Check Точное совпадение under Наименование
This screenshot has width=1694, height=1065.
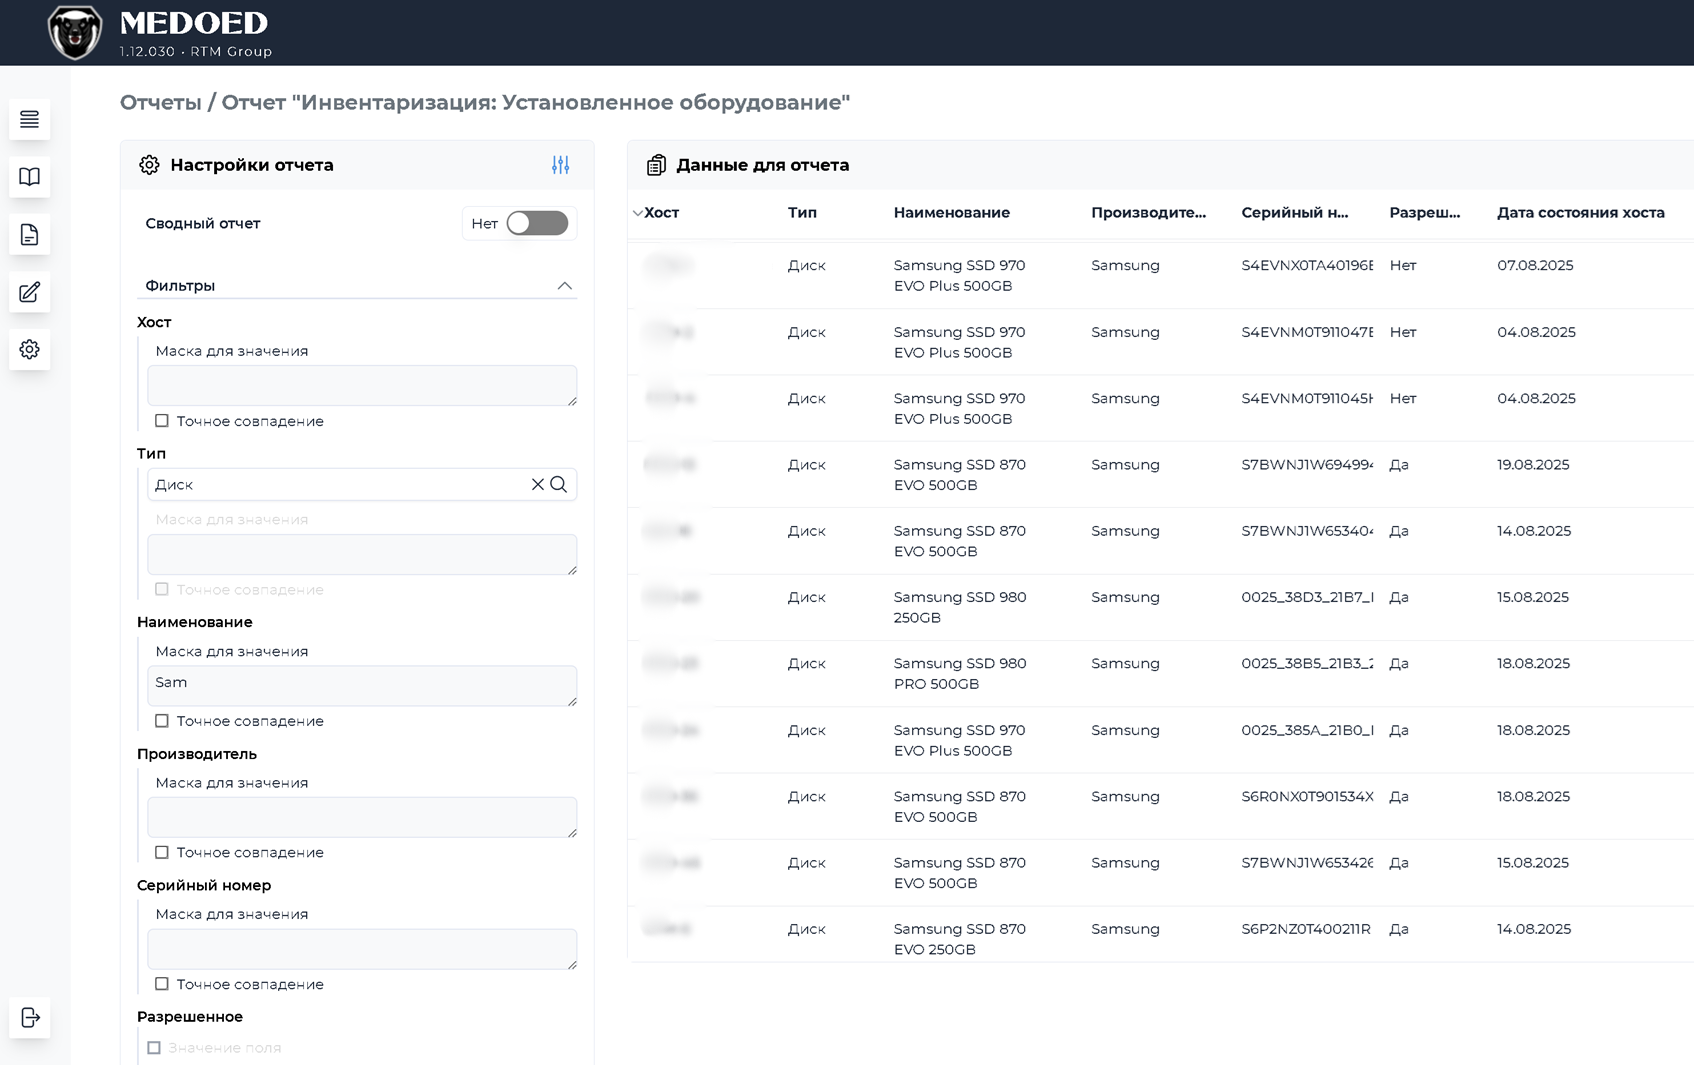pos(162,721)
